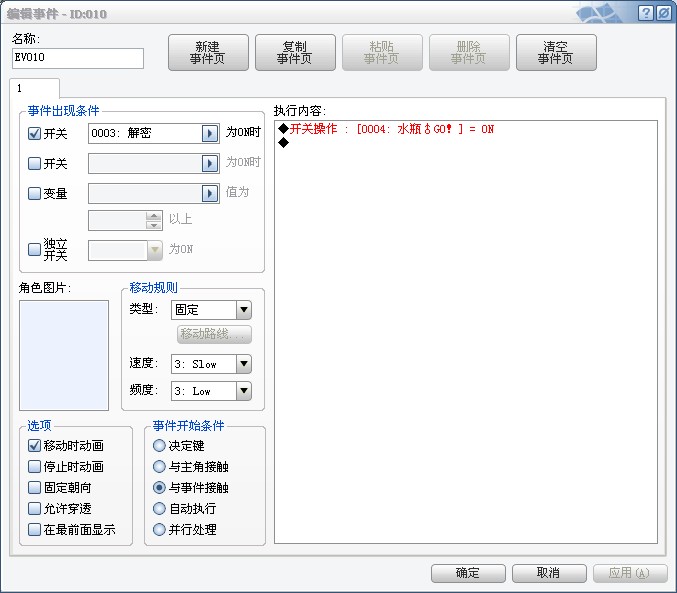Enable 固定朝向 checkbox
This screenshot has height=593, width=677.
coord(34,487)
